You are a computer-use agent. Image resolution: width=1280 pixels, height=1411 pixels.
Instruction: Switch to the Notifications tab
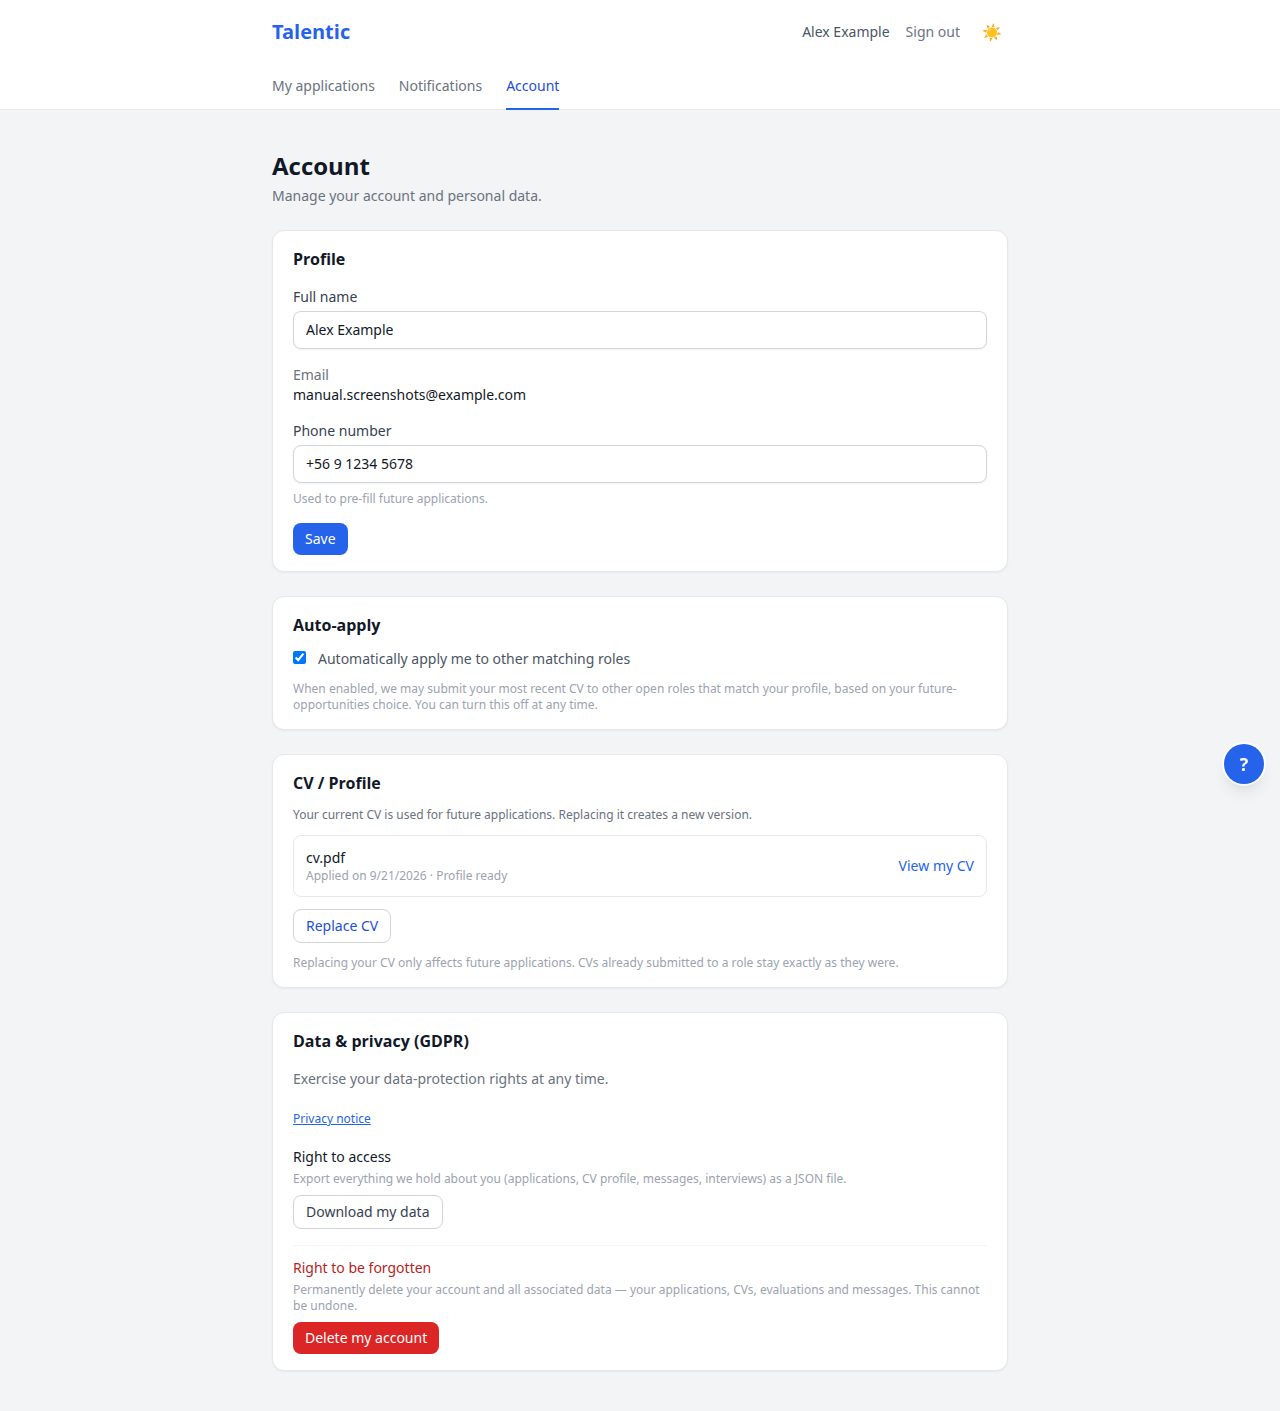coord(440,86)
